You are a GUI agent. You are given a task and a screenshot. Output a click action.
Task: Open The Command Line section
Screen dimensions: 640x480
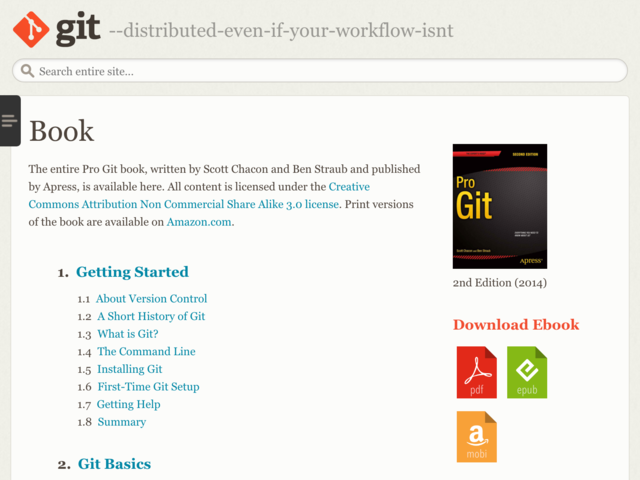tap(146, 351)
